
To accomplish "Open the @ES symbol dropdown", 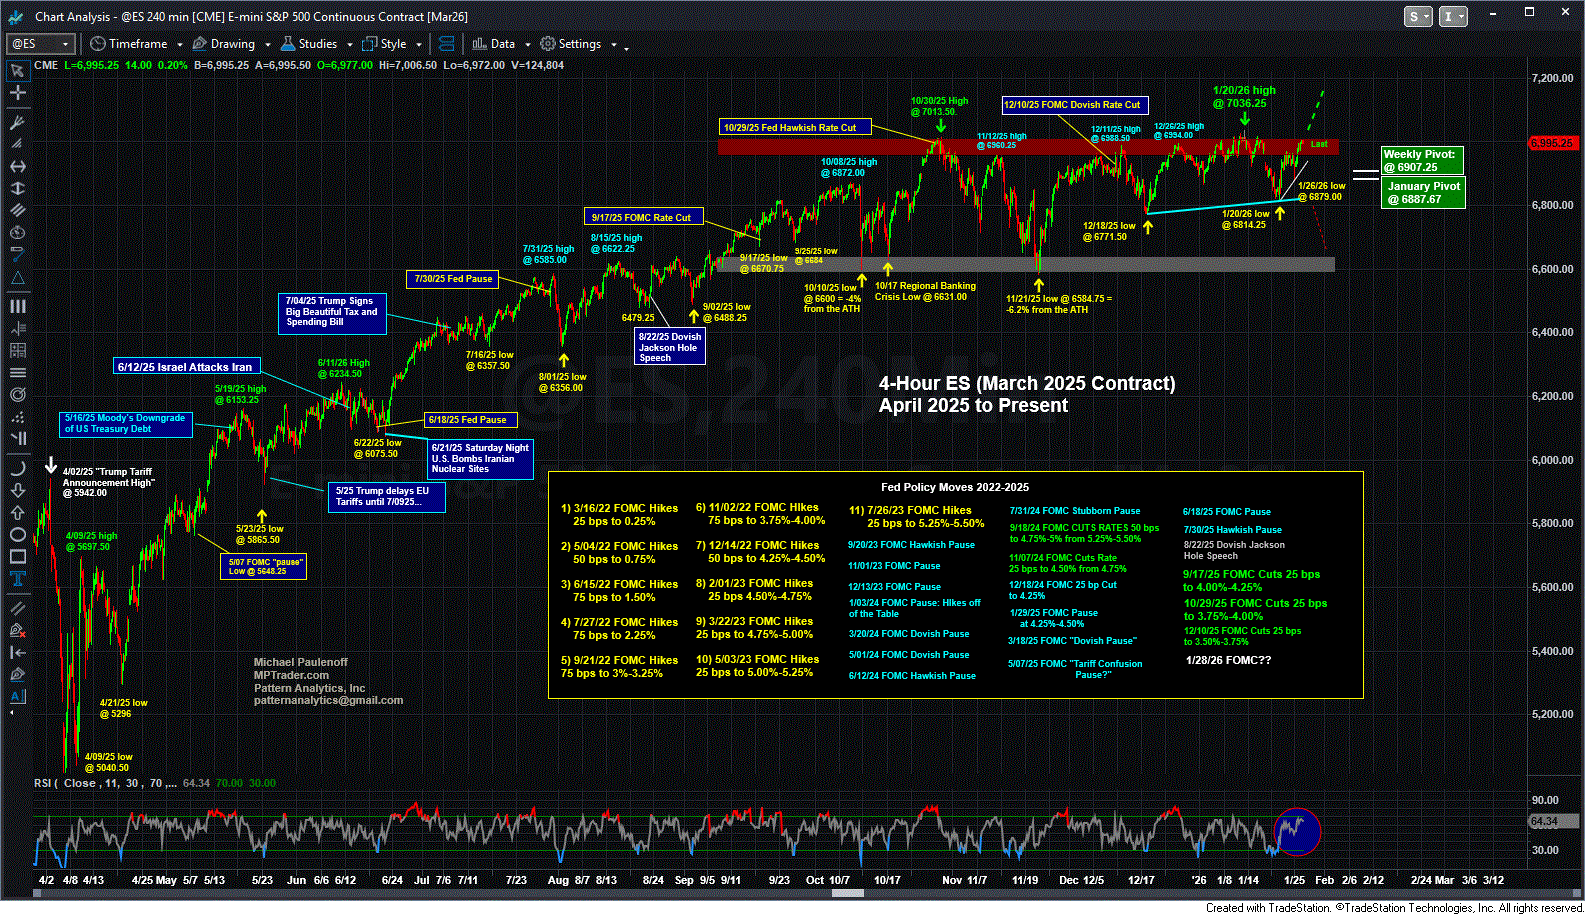I will click(66, 44).
